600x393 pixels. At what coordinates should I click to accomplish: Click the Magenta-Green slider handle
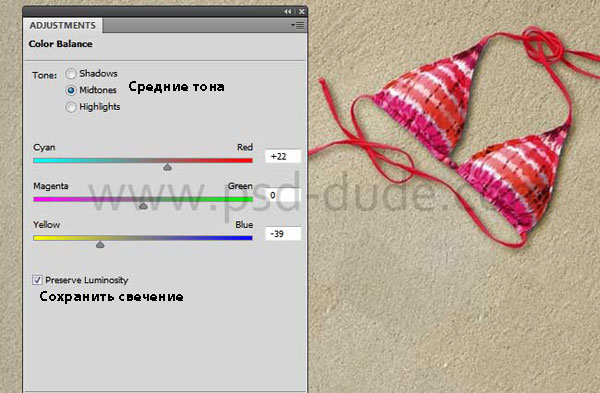(x=143, y=206)
